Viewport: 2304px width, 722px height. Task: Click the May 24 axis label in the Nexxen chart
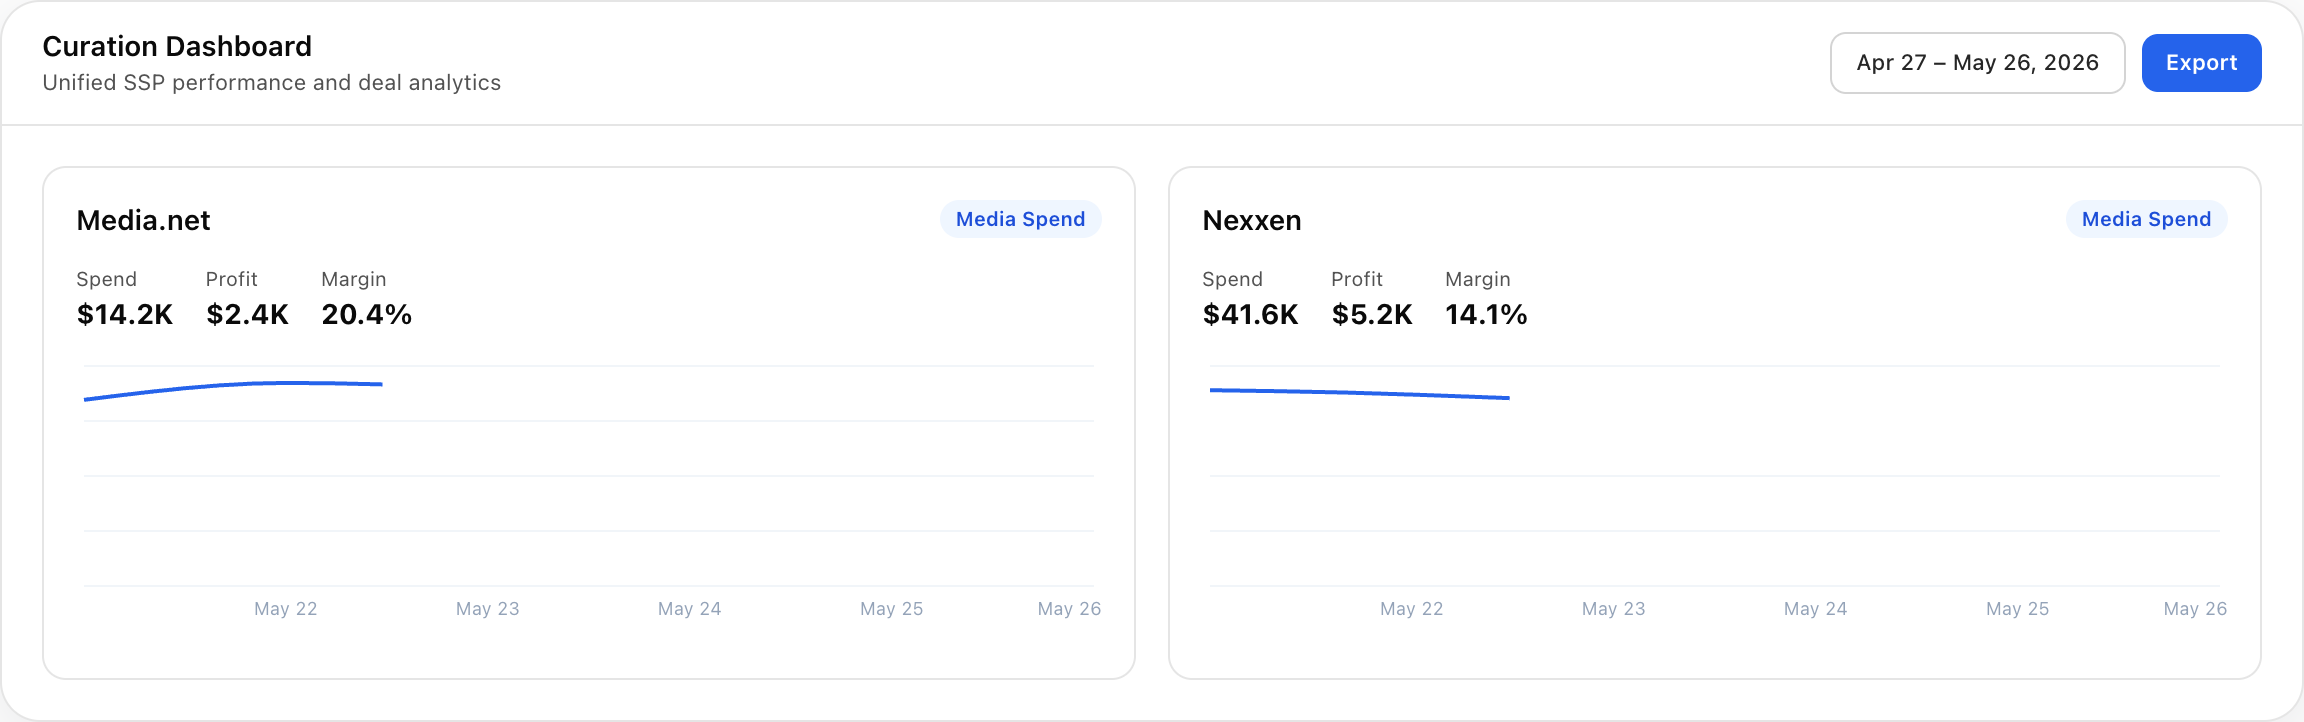point(1816,609)
